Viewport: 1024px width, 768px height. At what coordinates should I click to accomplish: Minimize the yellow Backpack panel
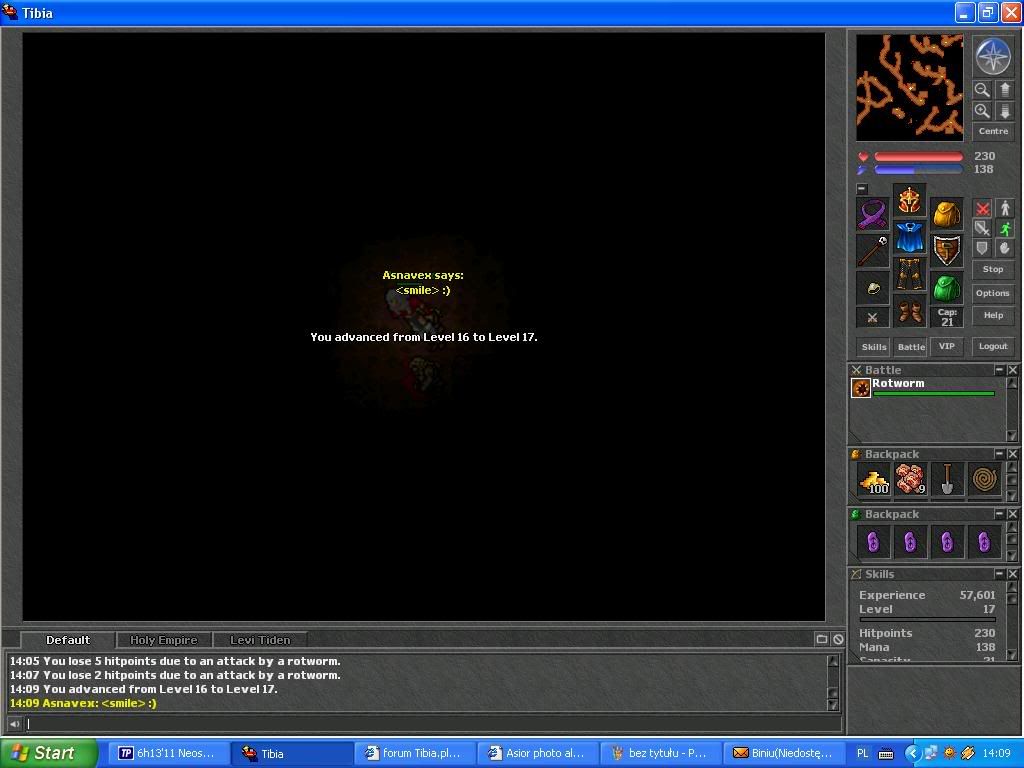[999, 453]
